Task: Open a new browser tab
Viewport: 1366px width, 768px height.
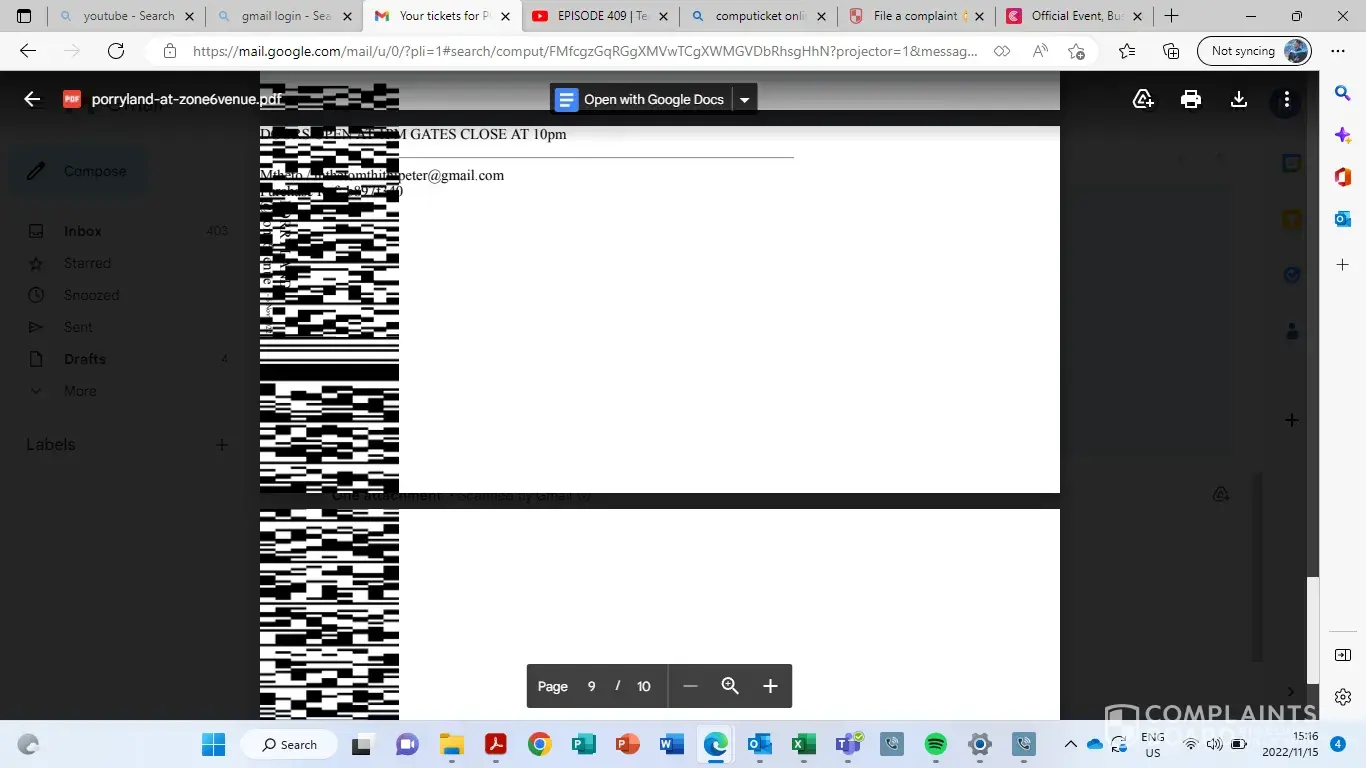Action: (x=1171, y=16)
